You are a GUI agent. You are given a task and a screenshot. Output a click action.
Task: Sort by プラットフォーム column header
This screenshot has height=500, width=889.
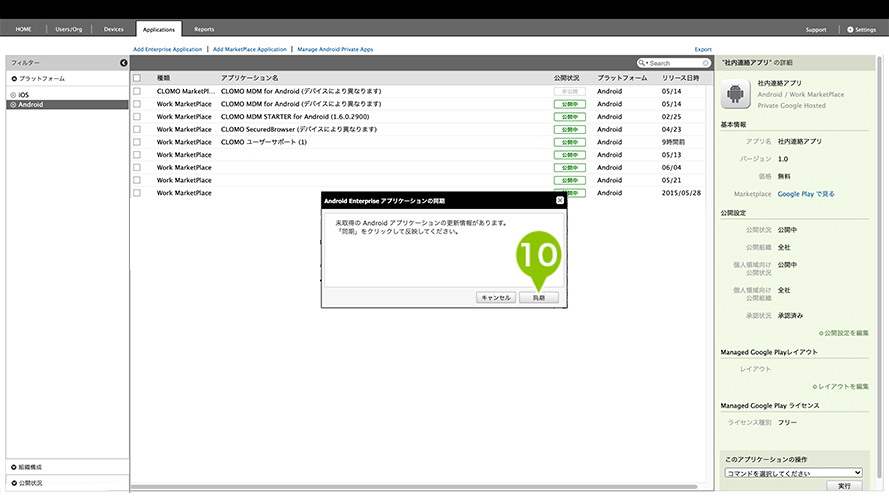click(x=622, y=78)
